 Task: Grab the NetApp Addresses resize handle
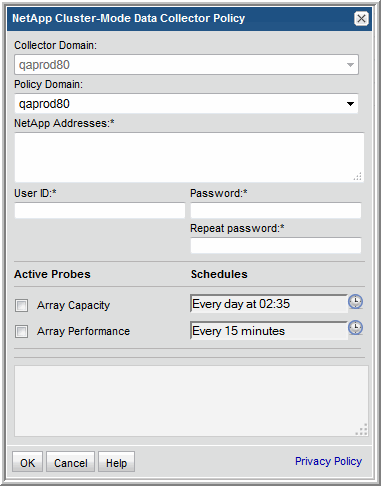tap(358, 177)
